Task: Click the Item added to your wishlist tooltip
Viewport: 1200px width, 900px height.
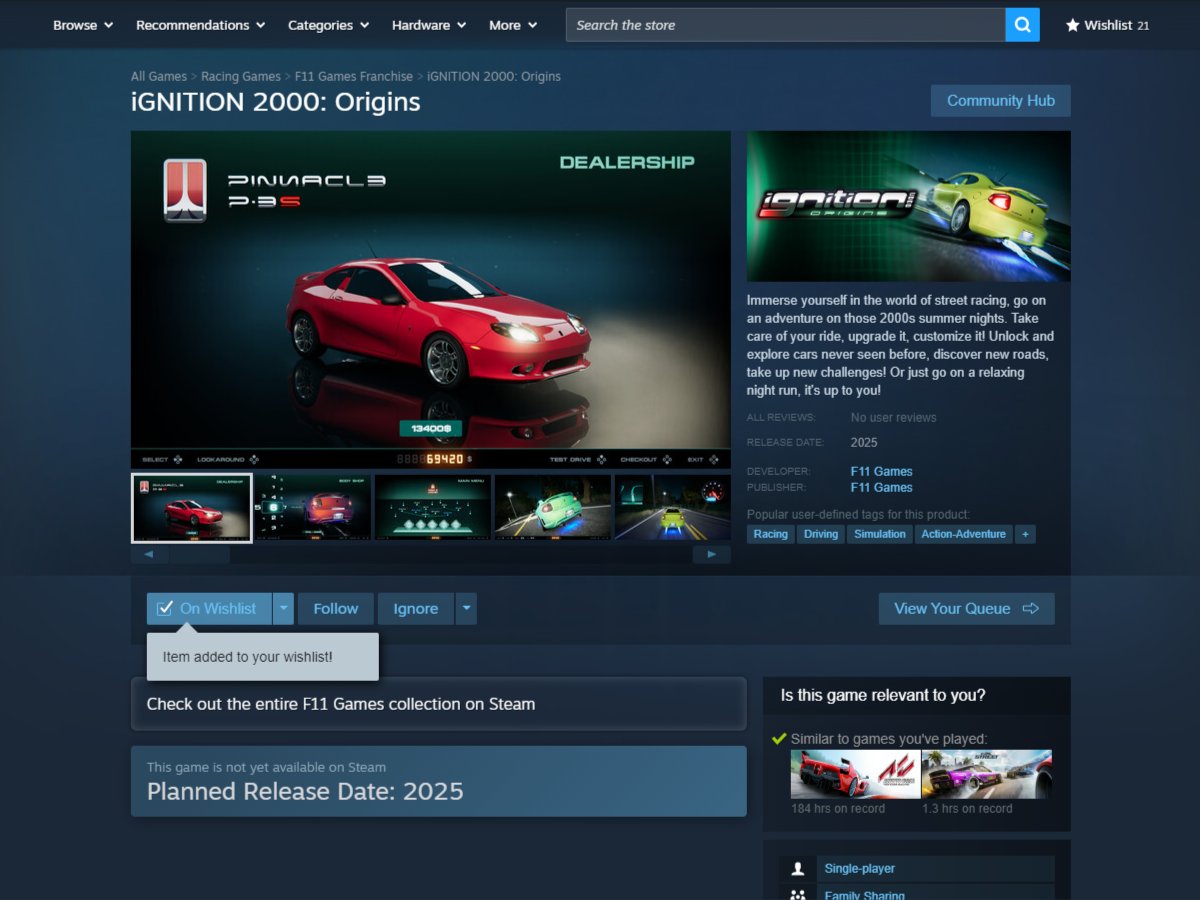Action: click(263, 657)
